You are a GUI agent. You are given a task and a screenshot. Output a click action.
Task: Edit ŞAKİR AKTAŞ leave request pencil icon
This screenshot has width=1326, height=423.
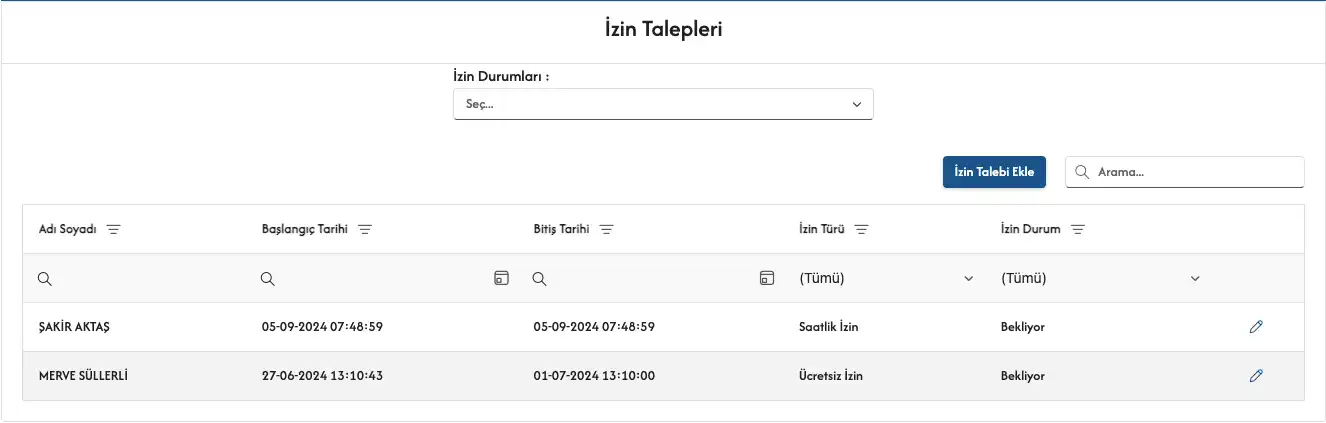1256,327
